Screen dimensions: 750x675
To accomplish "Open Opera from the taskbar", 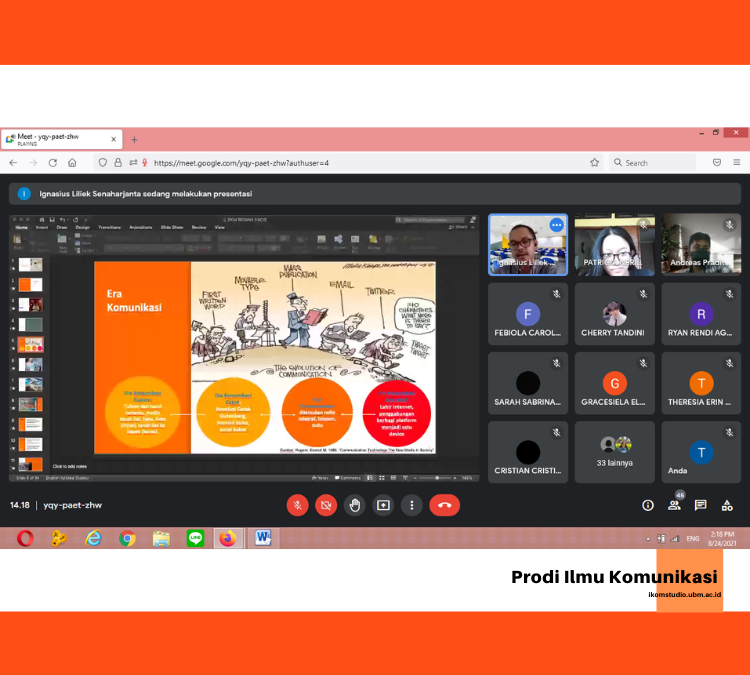I will (x=25, y=539).
